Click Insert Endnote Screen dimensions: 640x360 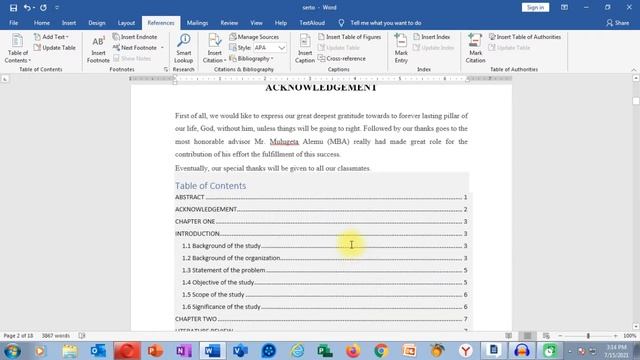click(x=135, y=37)
